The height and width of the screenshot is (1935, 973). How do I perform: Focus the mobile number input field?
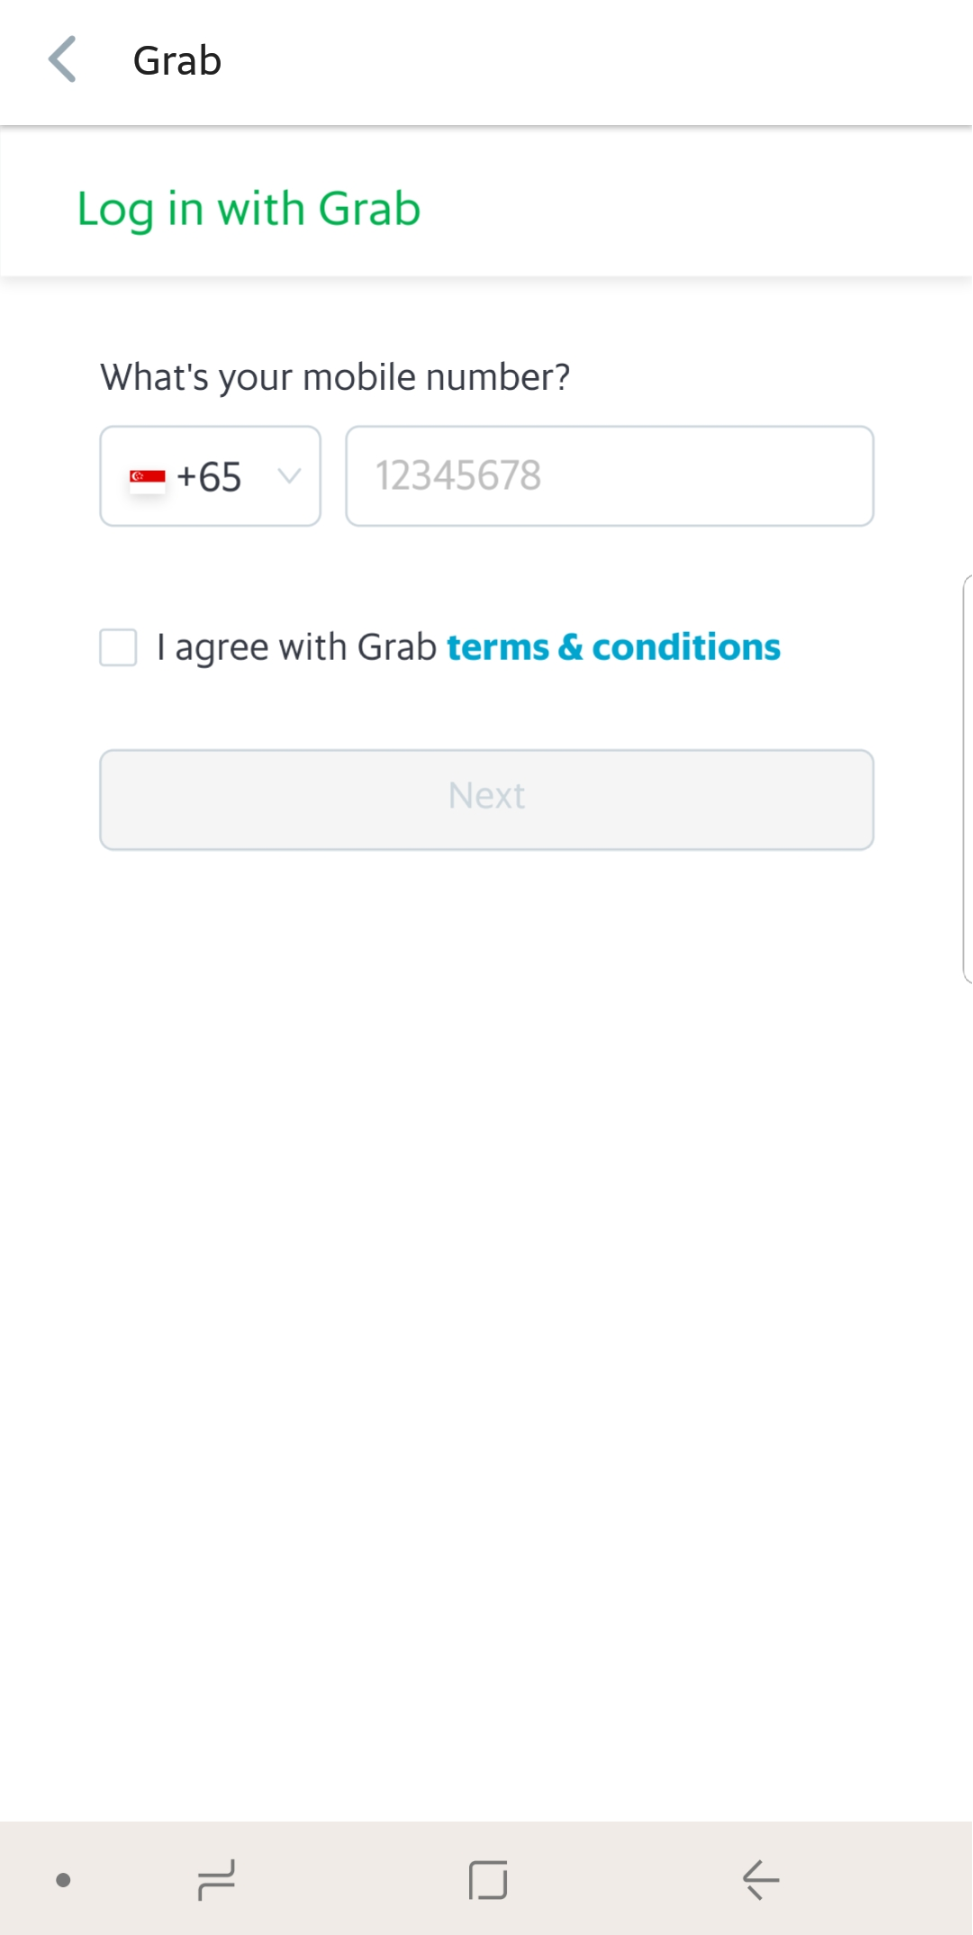610,476
